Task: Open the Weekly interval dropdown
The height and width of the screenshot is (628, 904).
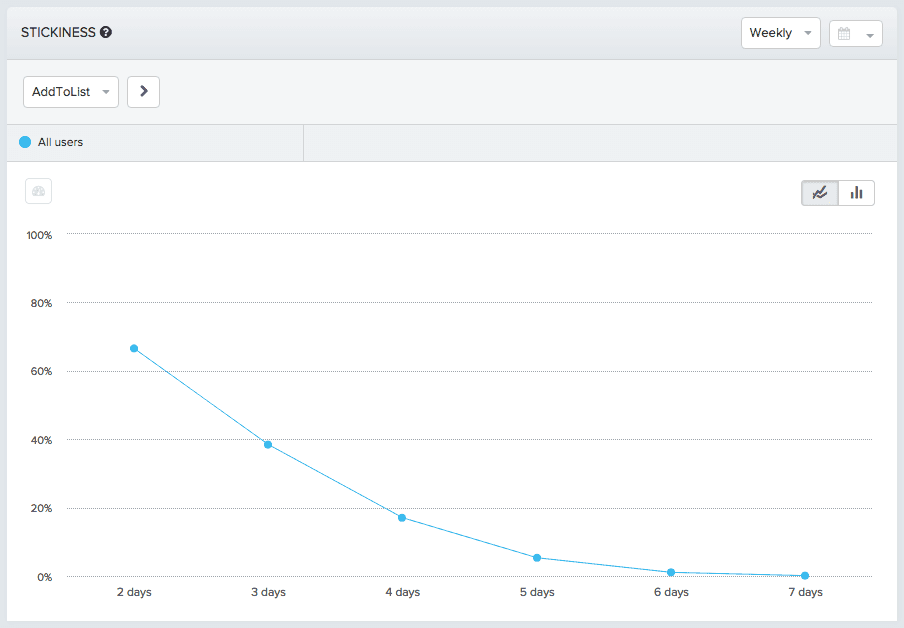Action: pos(780,32)
